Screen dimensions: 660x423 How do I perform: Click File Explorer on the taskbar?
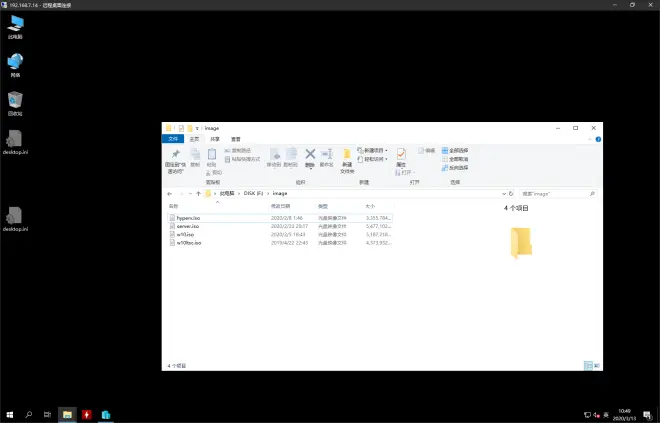point(67,415)
